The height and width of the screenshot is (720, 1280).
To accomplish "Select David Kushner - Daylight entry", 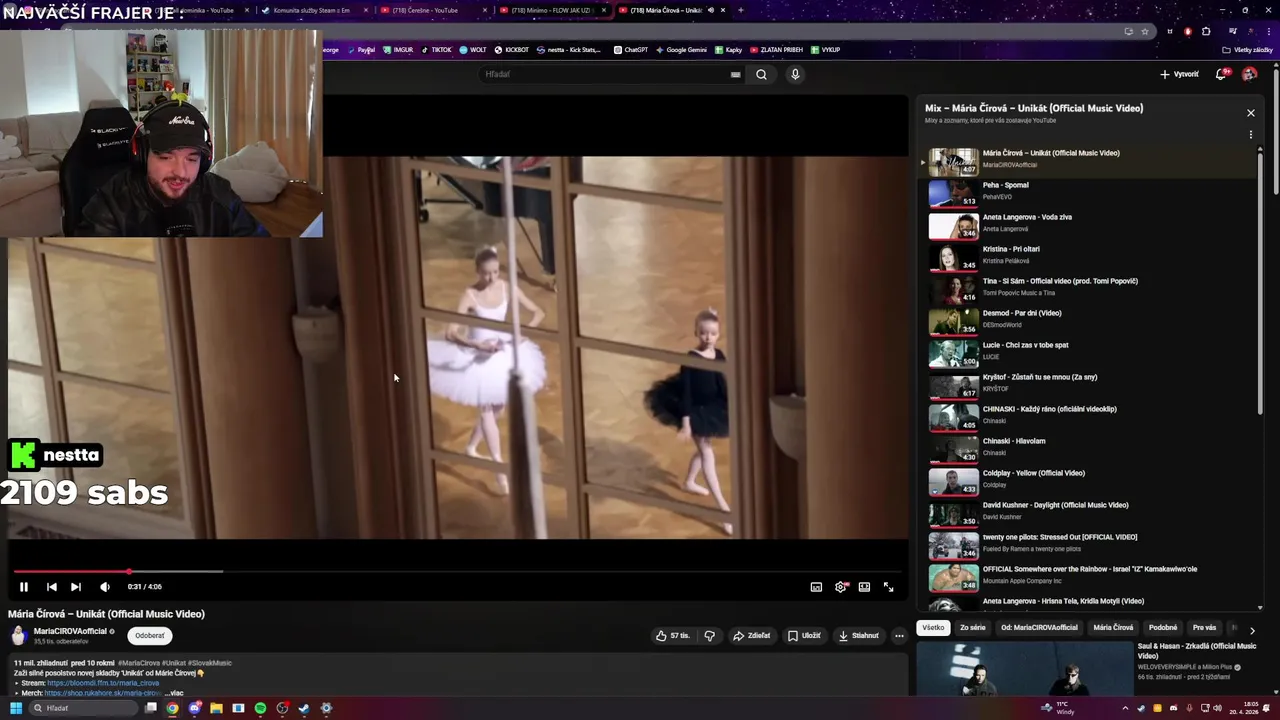I will pos(1090,513).
